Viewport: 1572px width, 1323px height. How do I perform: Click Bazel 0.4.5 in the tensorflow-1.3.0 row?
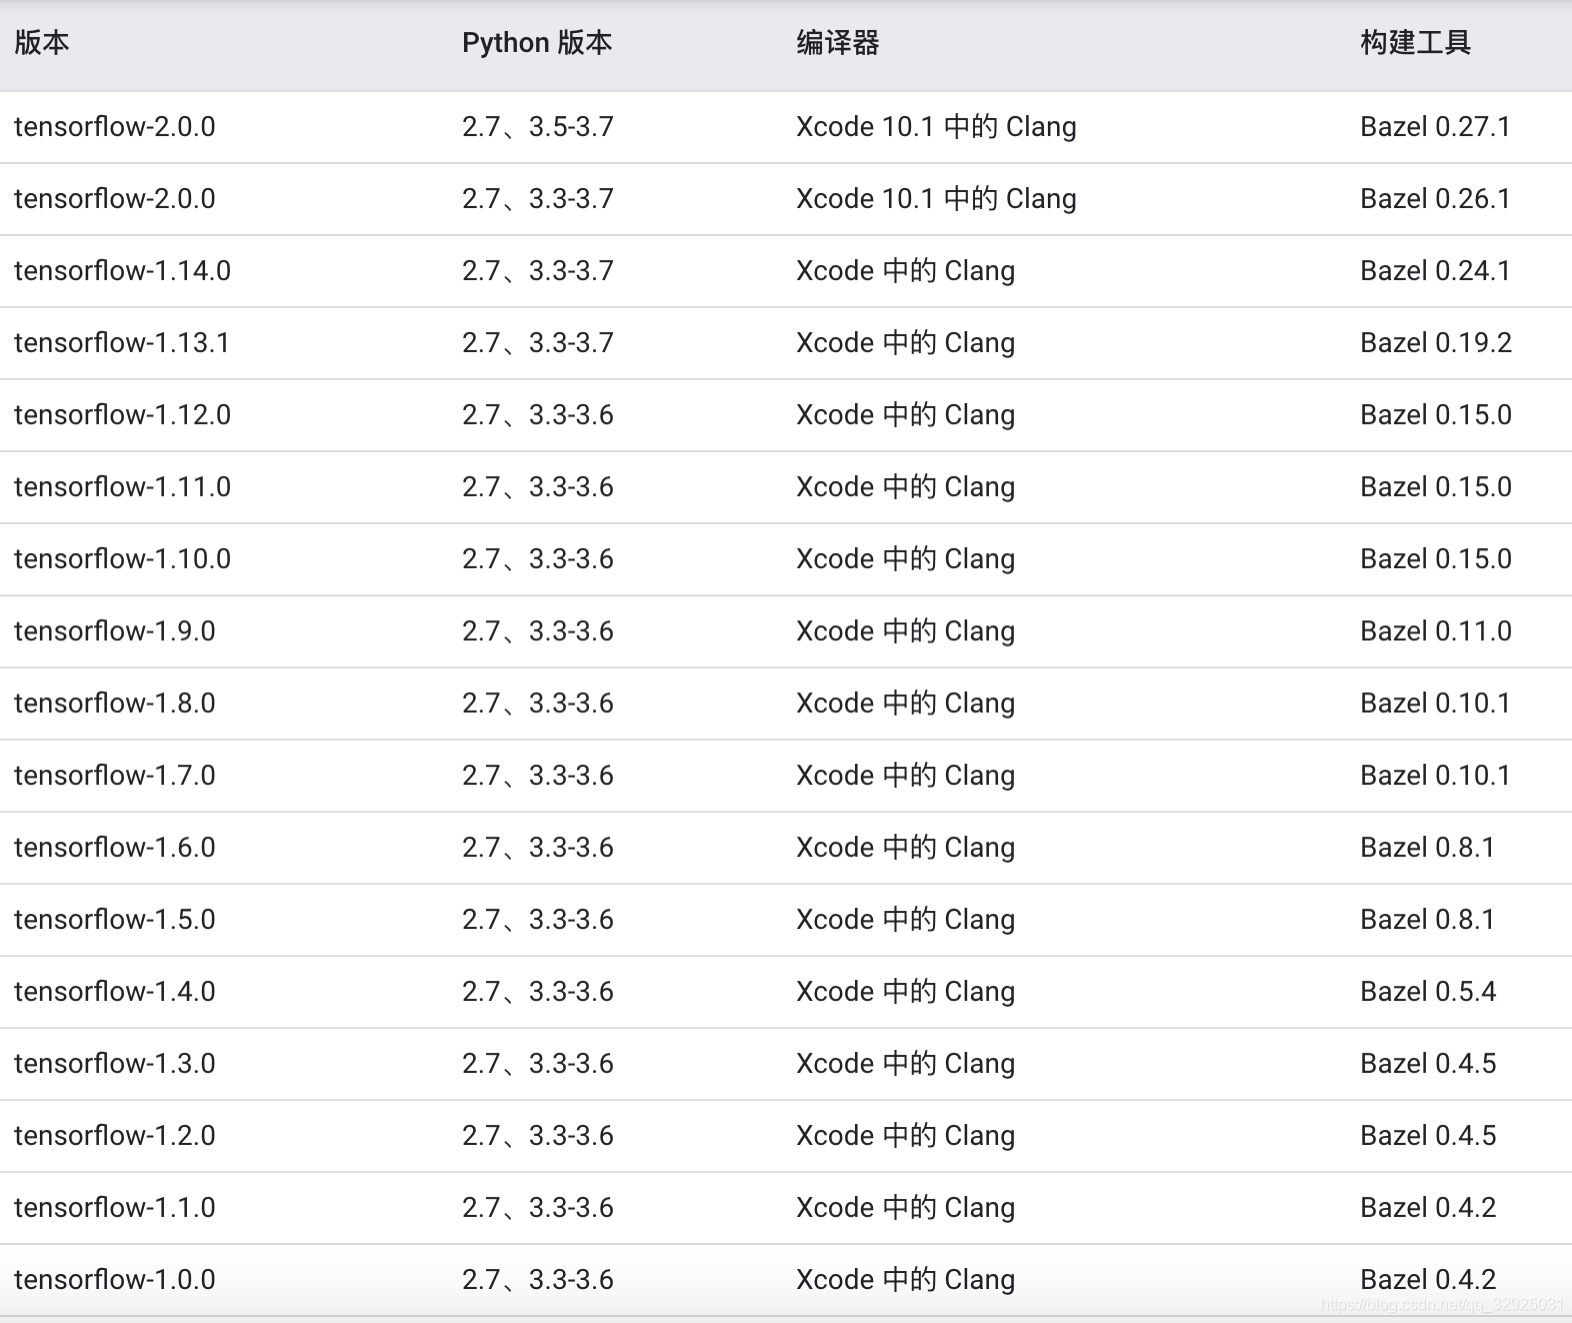point(1428,1063)
